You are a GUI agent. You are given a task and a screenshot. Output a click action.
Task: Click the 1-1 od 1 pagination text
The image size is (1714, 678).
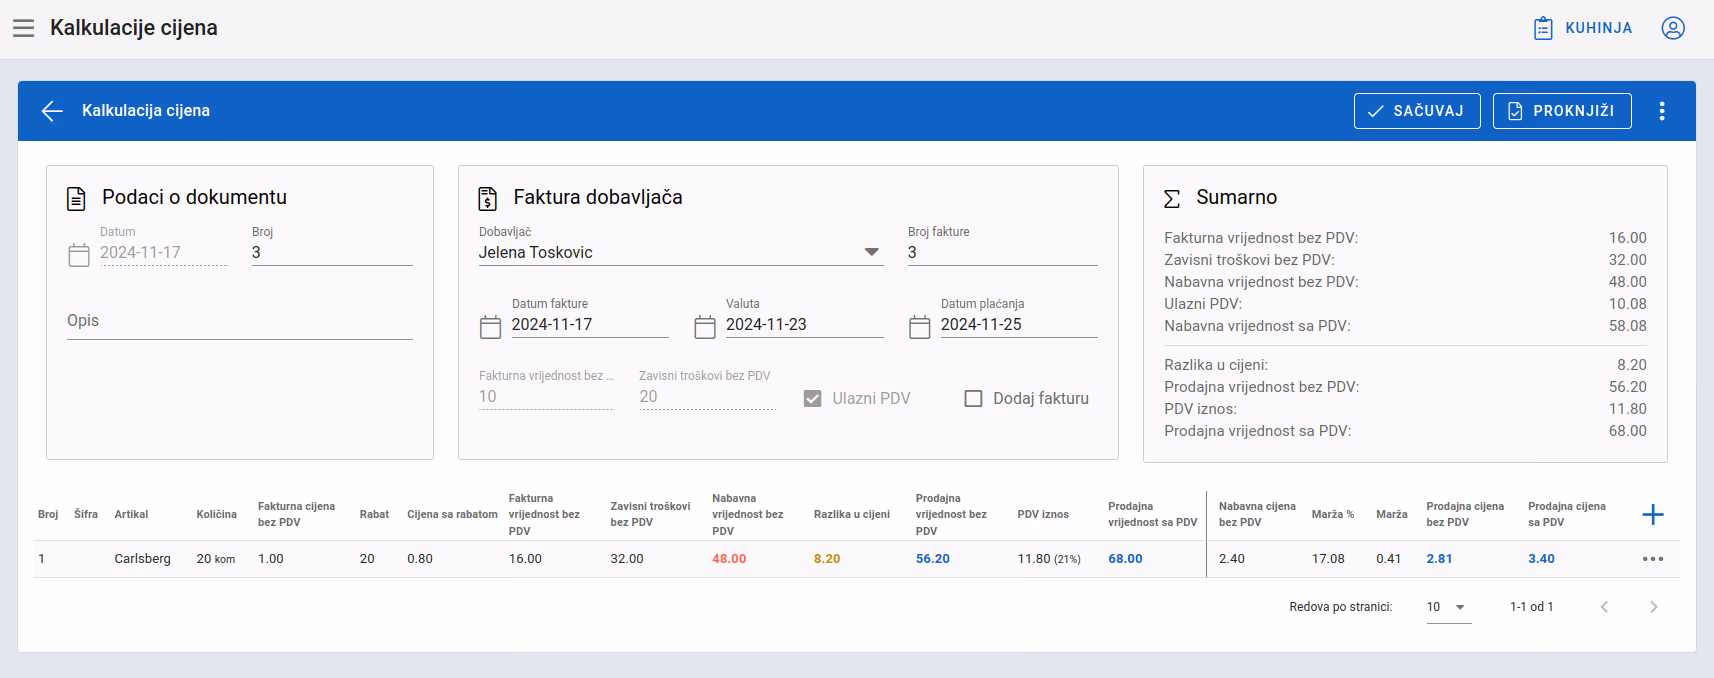1531,607
